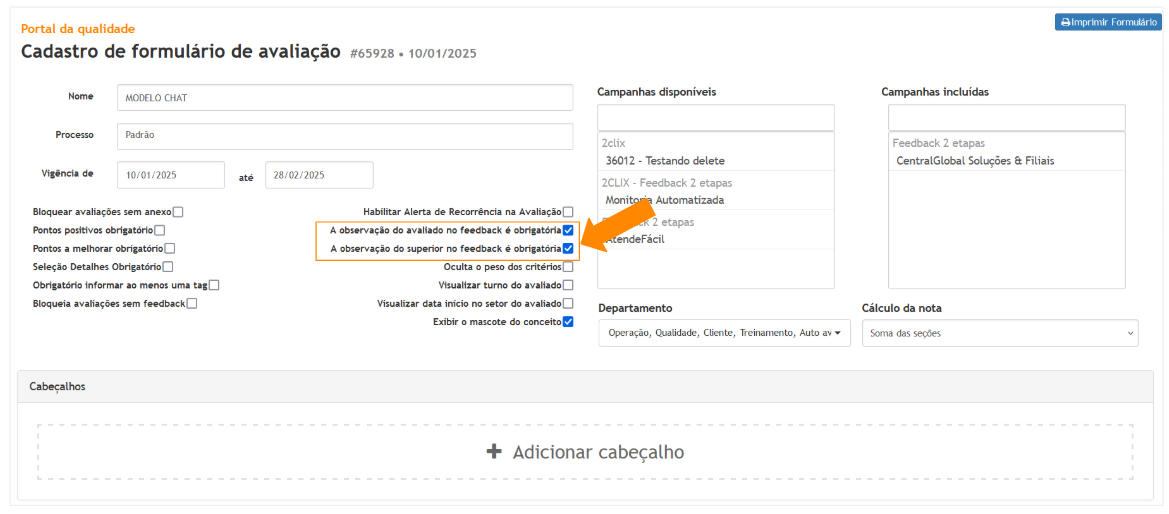Uncheck Exibir o mascote do conceito
The image size is (1169, 514).
pos(568,322)
